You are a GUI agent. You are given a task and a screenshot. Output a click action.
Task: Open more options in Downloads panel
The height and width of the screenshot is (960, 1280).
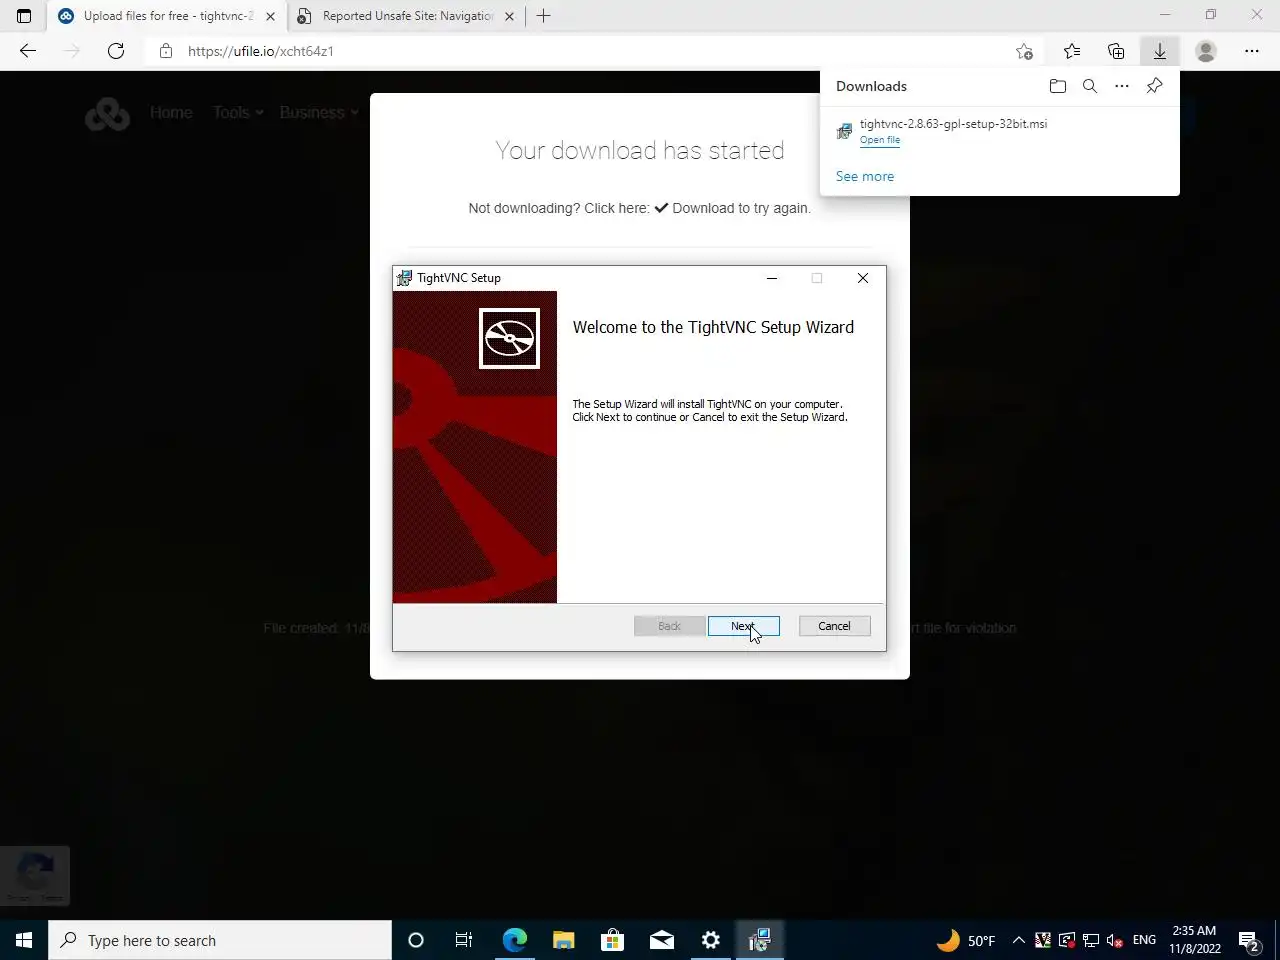[x=1122, y=86]
